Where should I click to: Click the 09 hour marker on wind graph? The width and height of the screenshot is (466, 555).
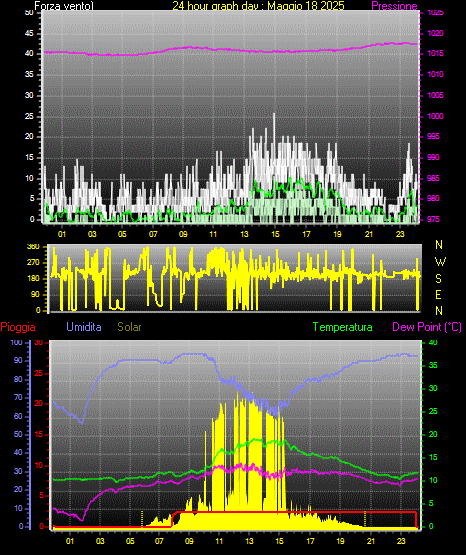[183, 234]
